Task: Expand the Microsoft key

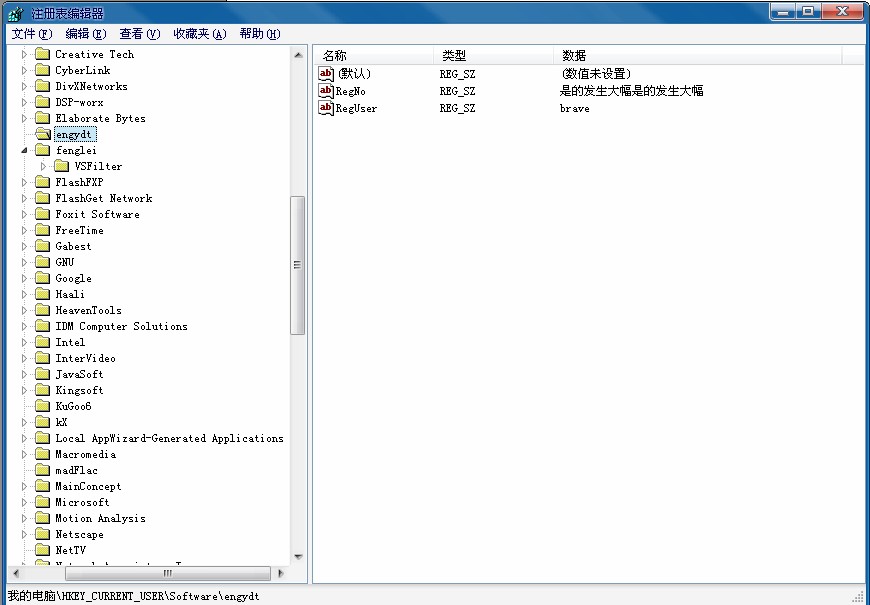Action: coord(24,502)
